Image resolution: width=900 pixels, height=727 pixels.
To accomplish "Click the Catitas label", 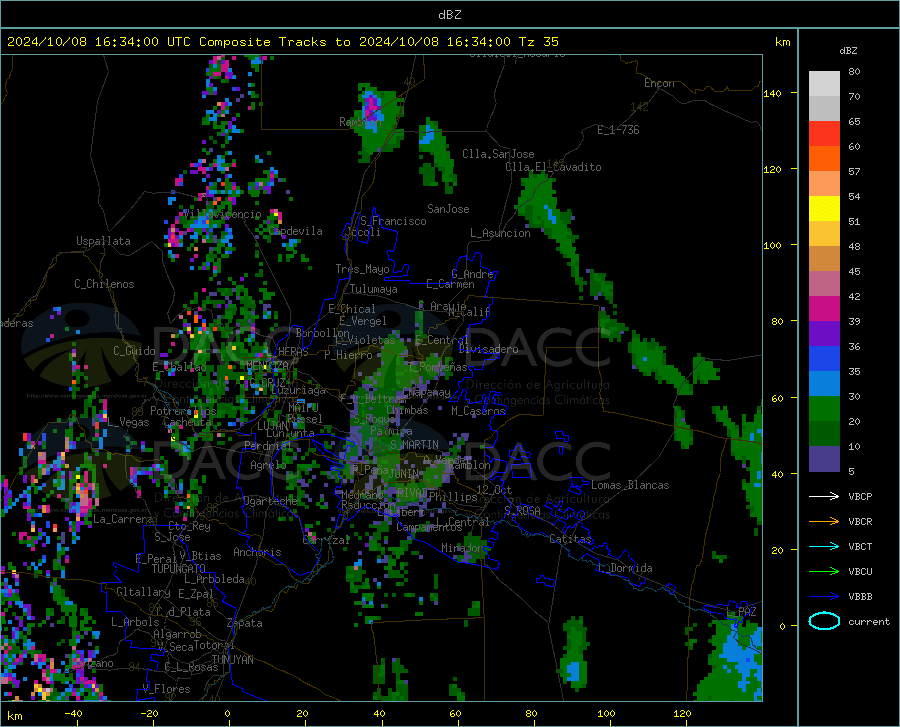I will (570, 539).
